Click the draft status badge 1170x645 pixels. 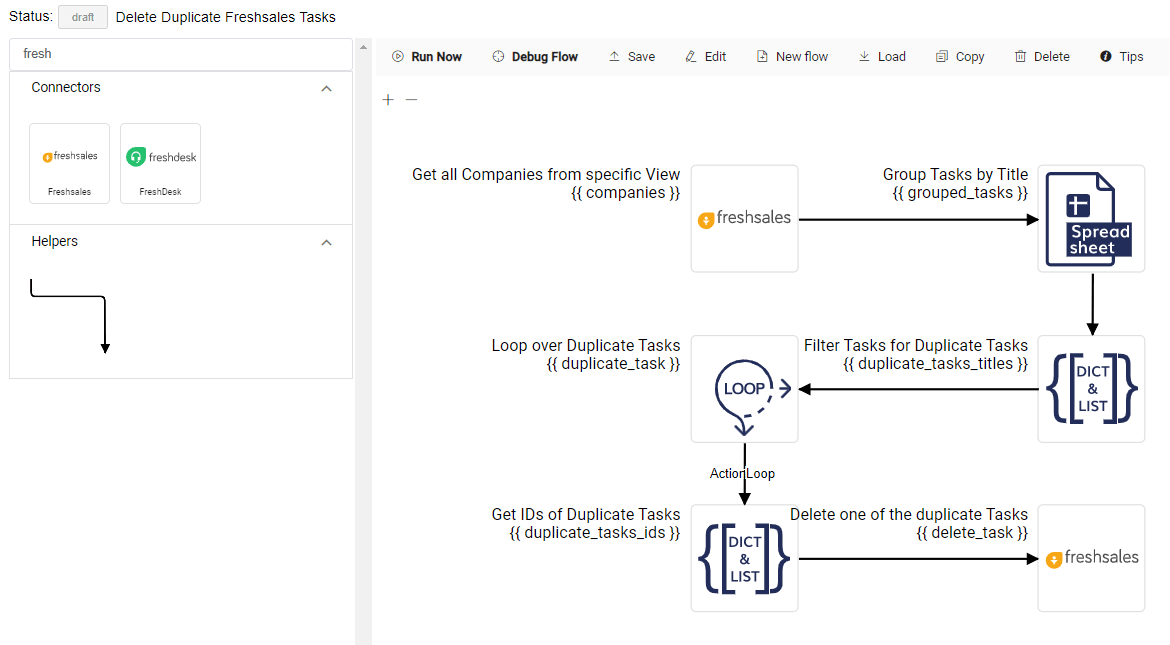click(83, 17)
